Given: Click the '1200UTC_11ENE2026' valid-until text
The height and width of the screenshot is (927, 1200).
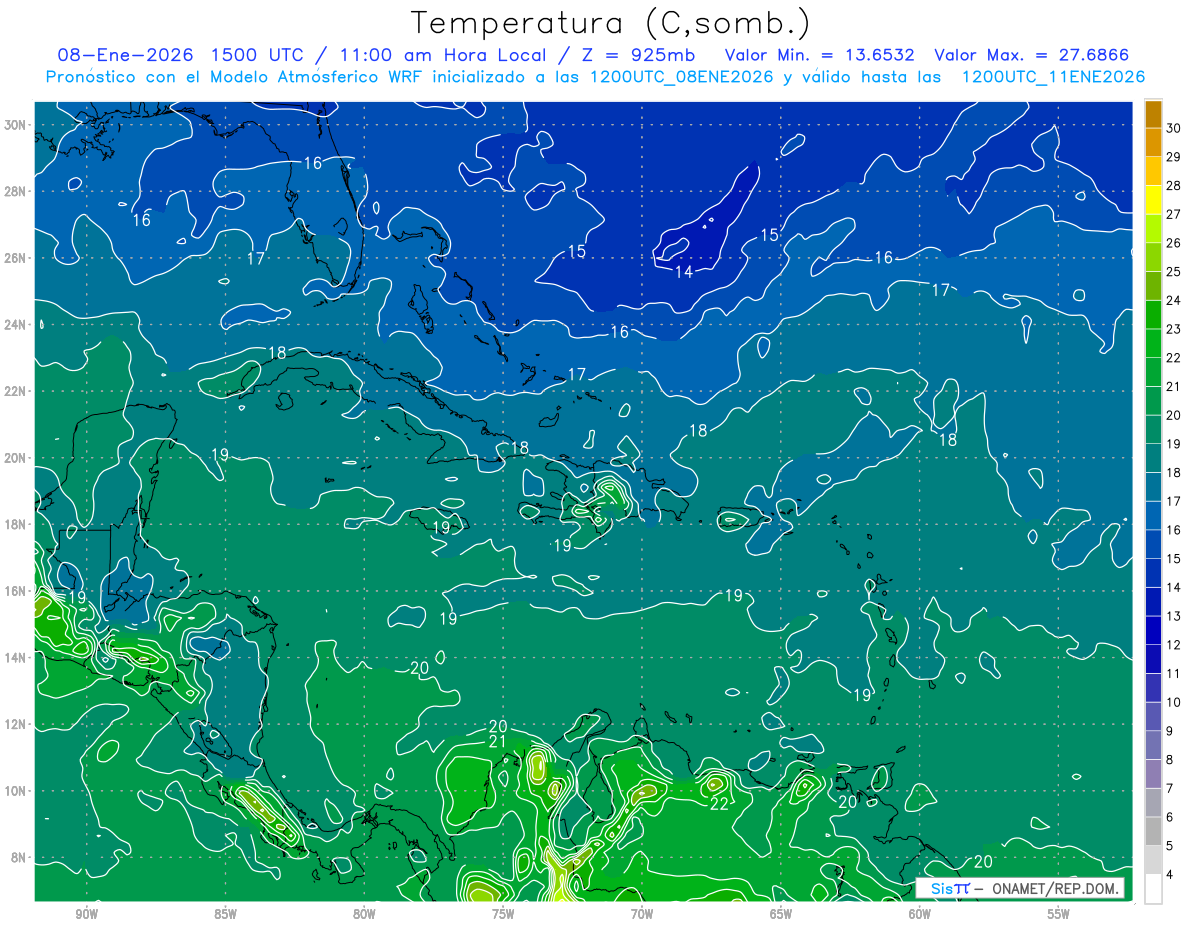Looking at the screenshot, I should click(x=1053, y=77).
